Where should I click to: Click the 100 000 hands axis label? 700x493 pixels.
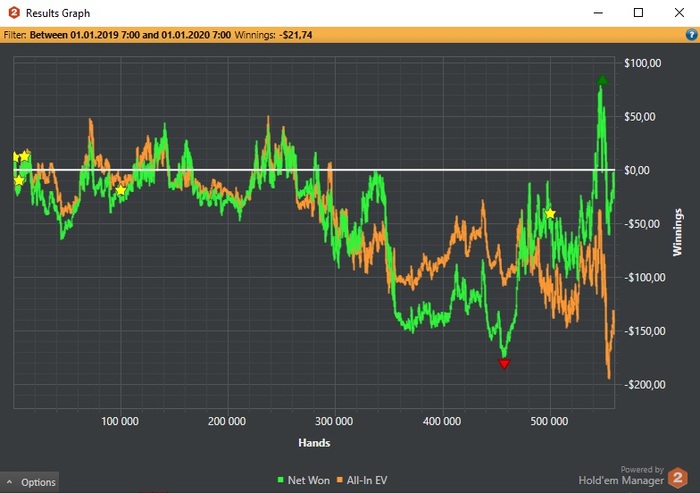click(120, 421)
